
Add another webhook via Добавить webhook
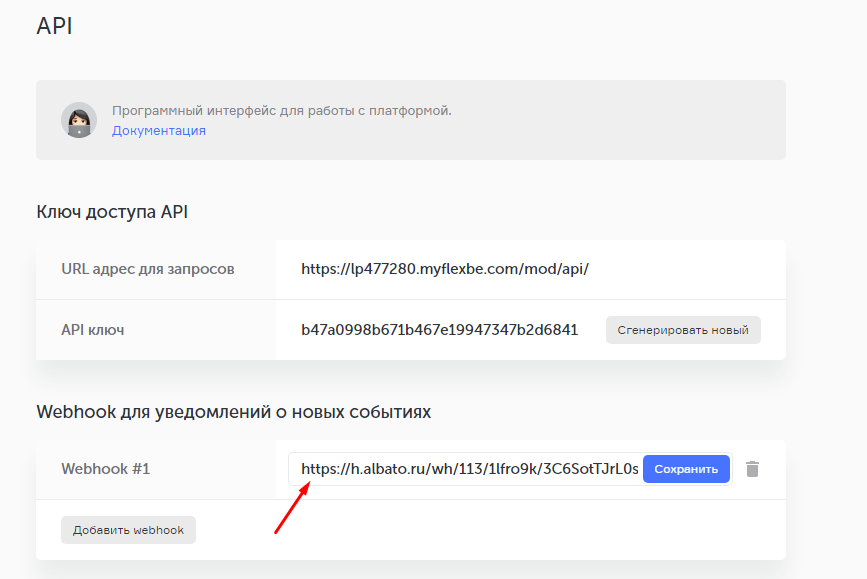(128, 530)
